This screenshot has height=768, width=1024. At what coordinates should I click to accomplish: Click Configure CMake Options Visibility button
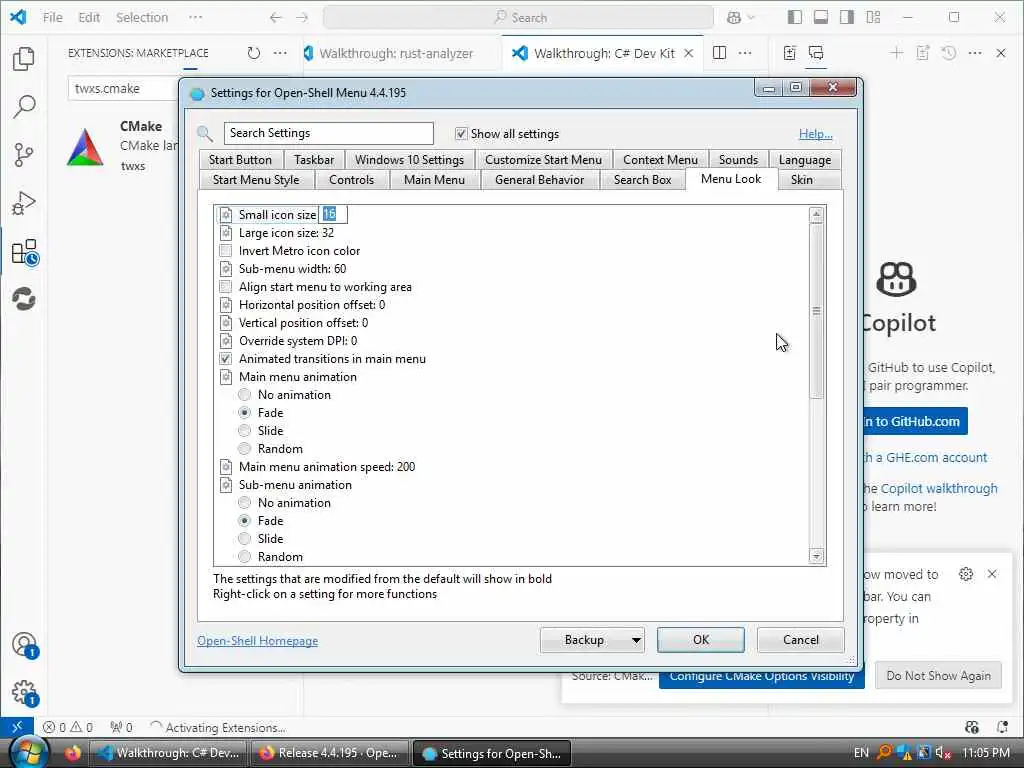[761, 677]
